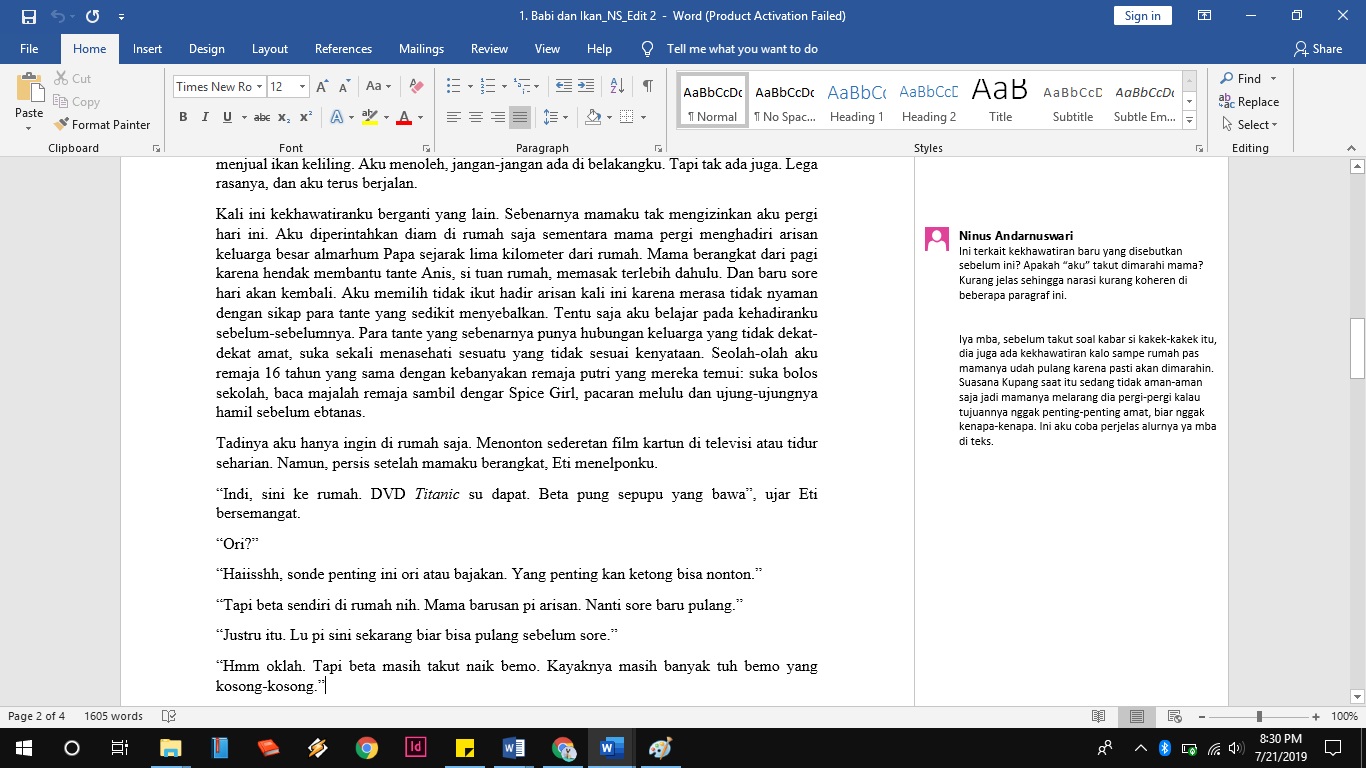
Task: Click the Save icon in the title bar
Action: pos(28,16)
